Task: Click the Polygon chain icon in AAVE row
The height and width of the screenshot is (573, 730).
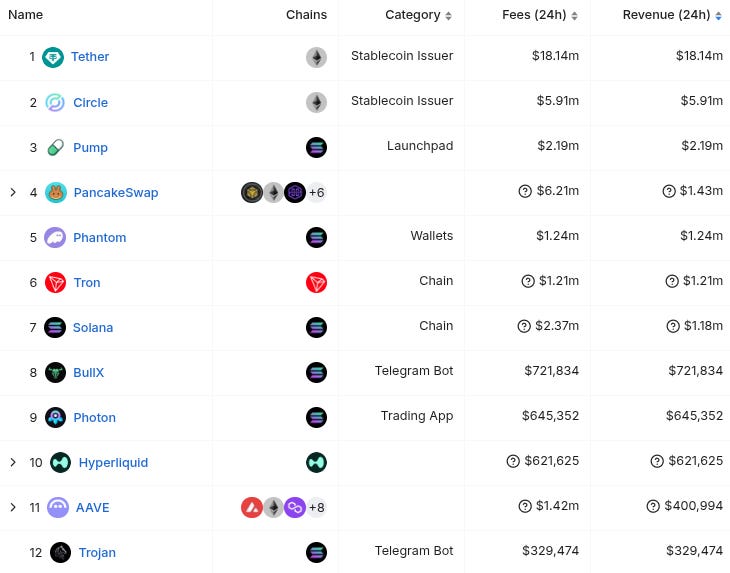Action: click(x=295, y=507)
